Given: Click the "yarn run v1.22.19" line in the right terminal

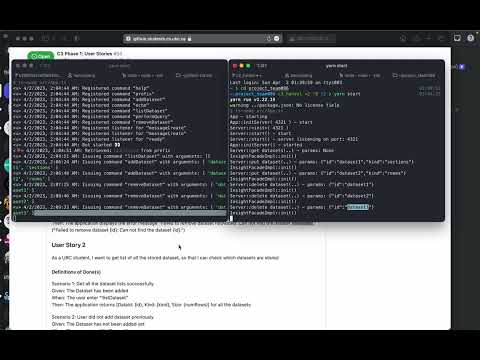Looking at the screenshot, I should 253,100.
